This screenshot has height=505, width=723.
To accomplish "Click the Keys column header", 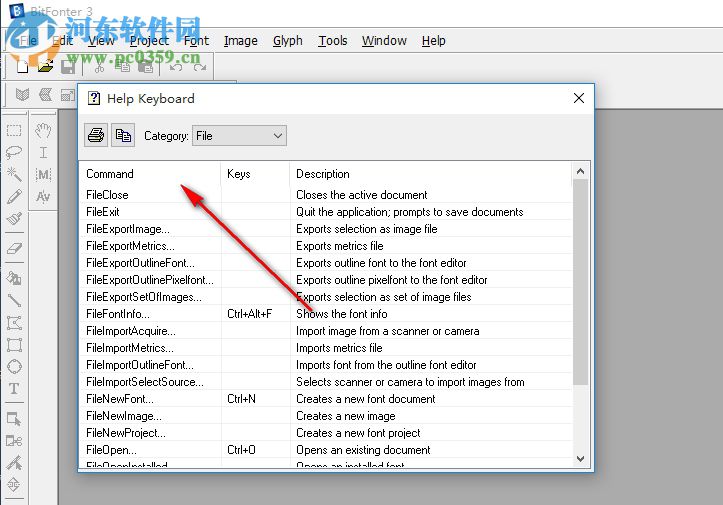I will (255, 174).
